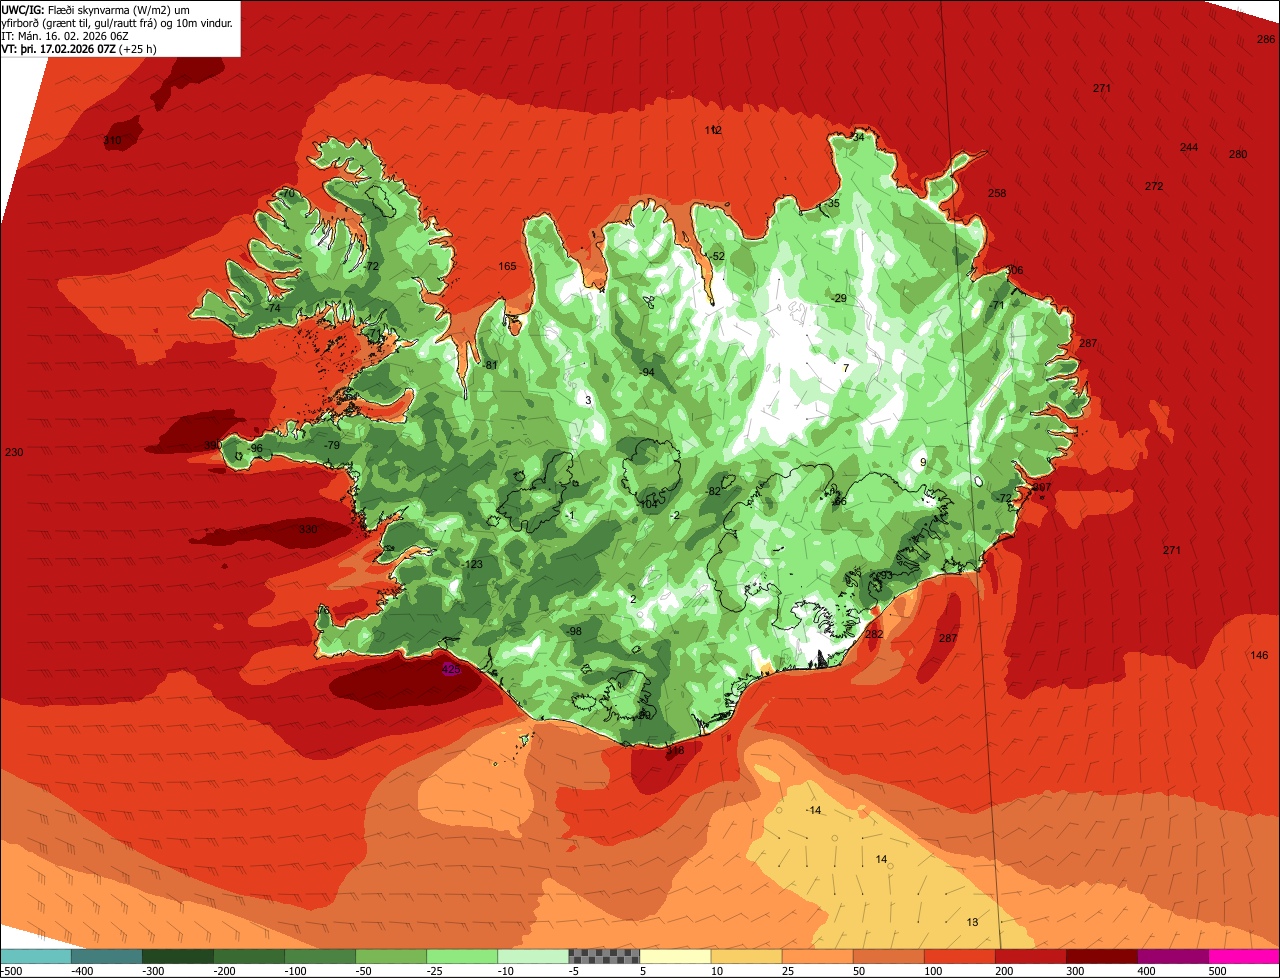1280x978 pixels.
Task: Click the value -98 in southwest Iceland
Action: click(x=574, y=631)
